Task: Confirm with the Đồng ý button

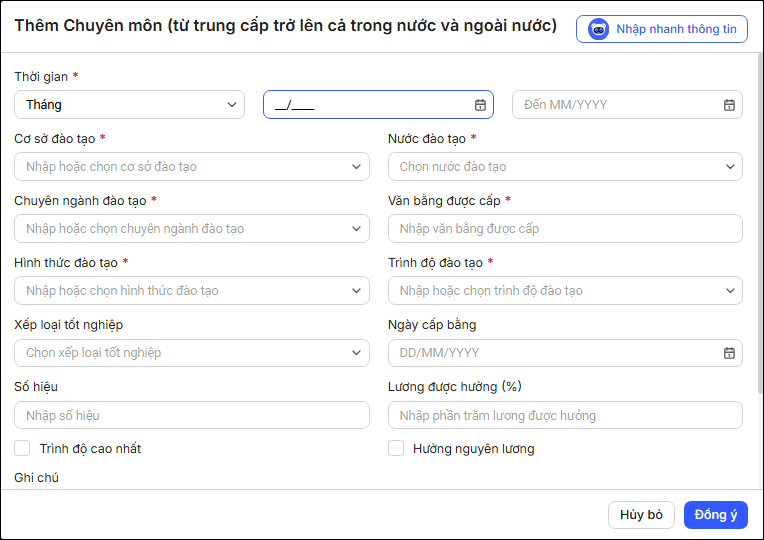Action: 716,515
